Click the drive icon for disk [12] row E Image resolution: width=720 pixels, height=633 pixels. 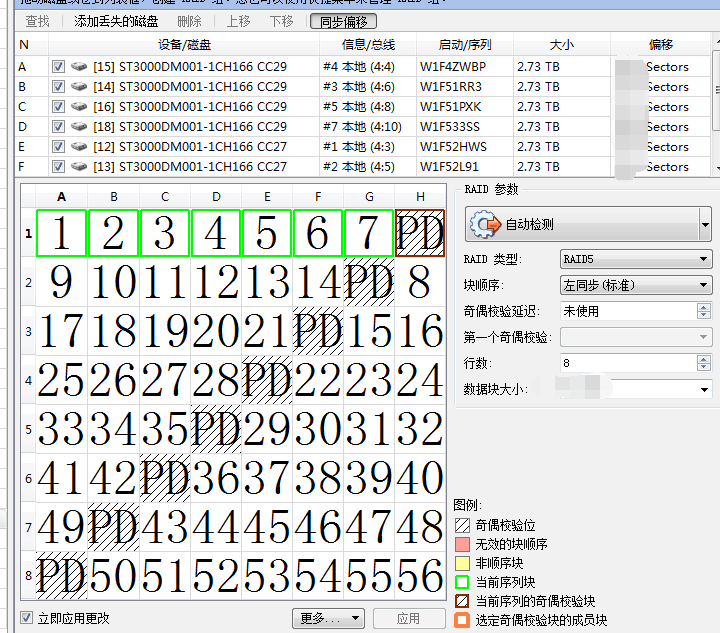click(x=80, y=147)
